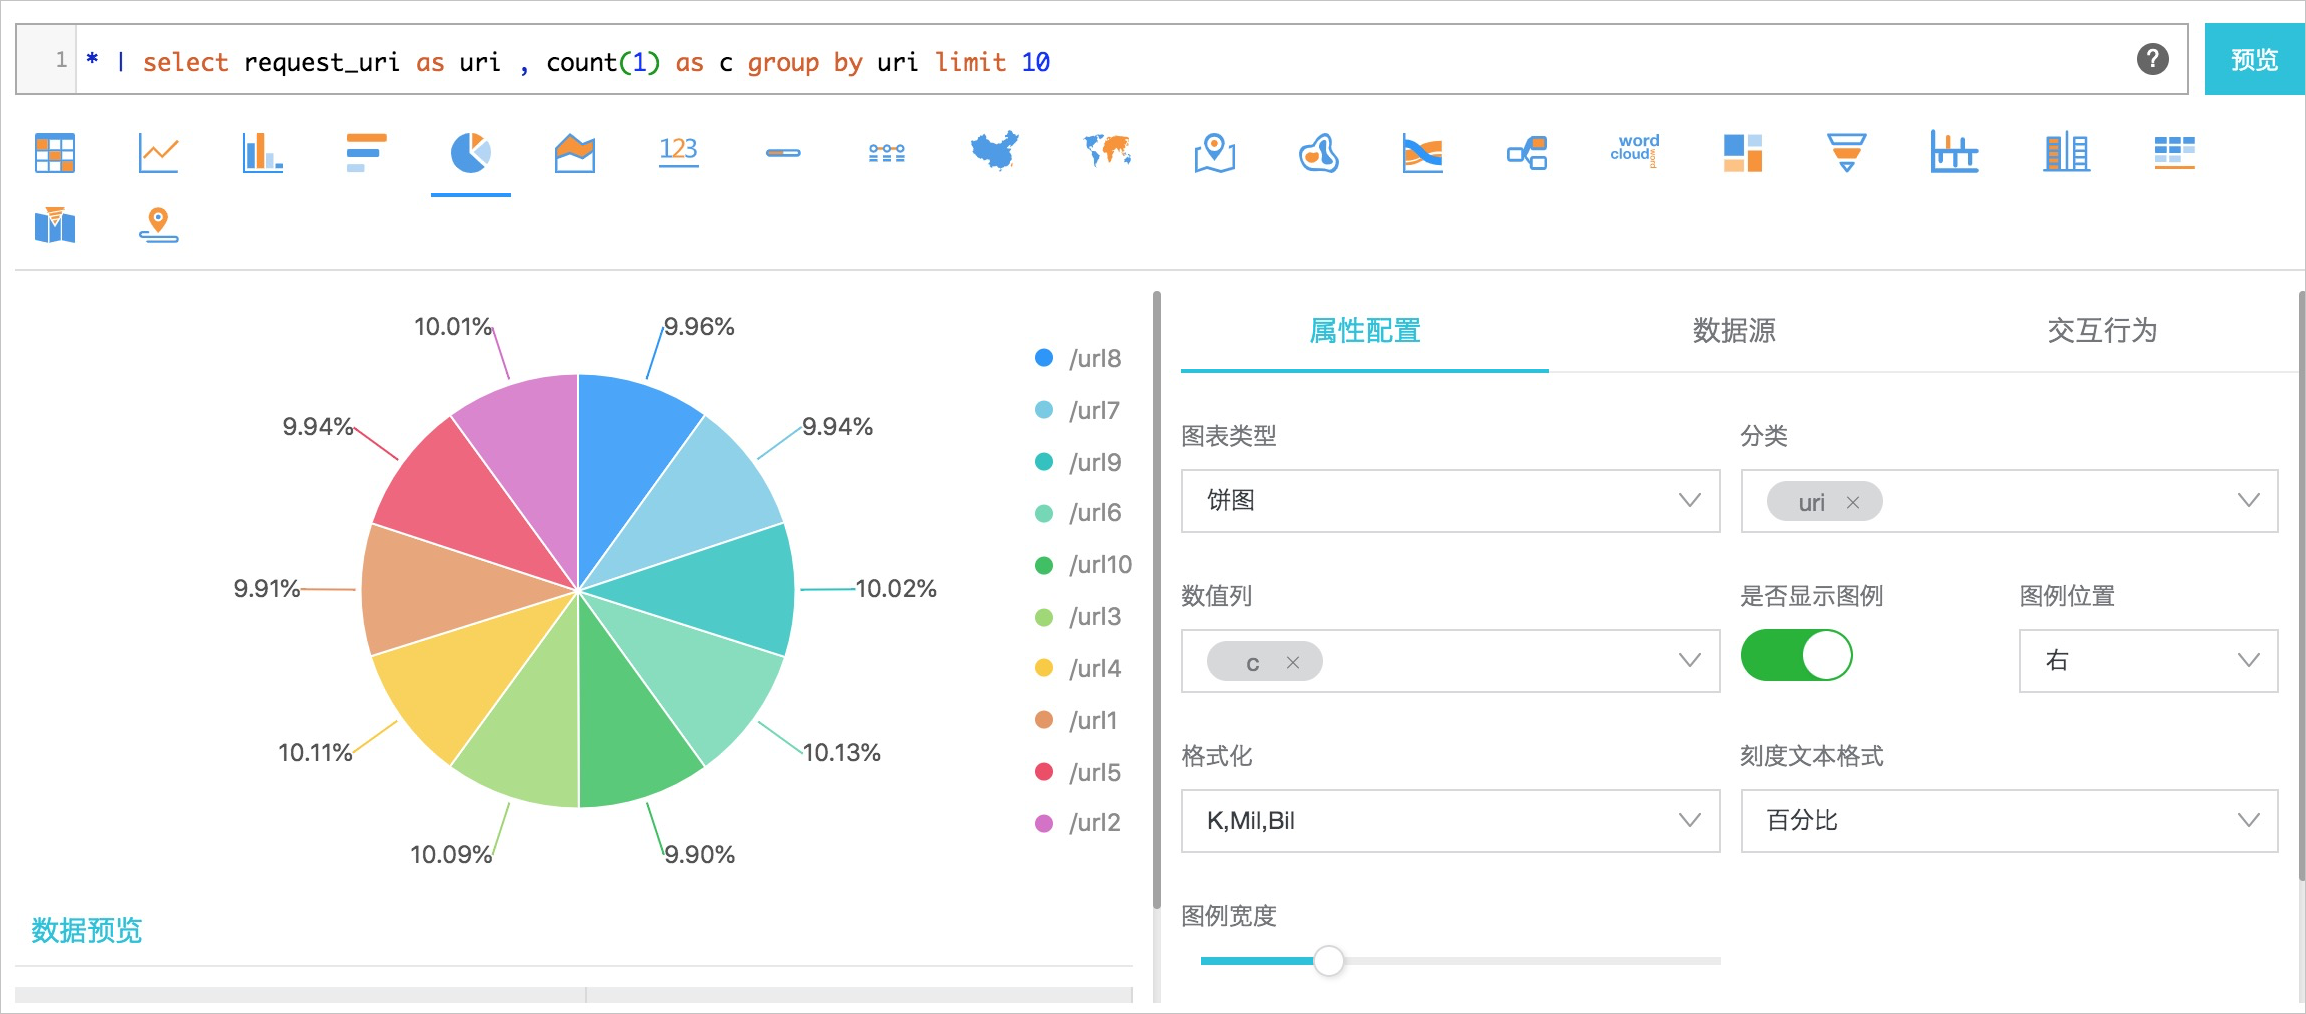2306x1014 pixels.
Task: Select the China map chart icon
Action: pyautogui.click(x=995, y=152)
